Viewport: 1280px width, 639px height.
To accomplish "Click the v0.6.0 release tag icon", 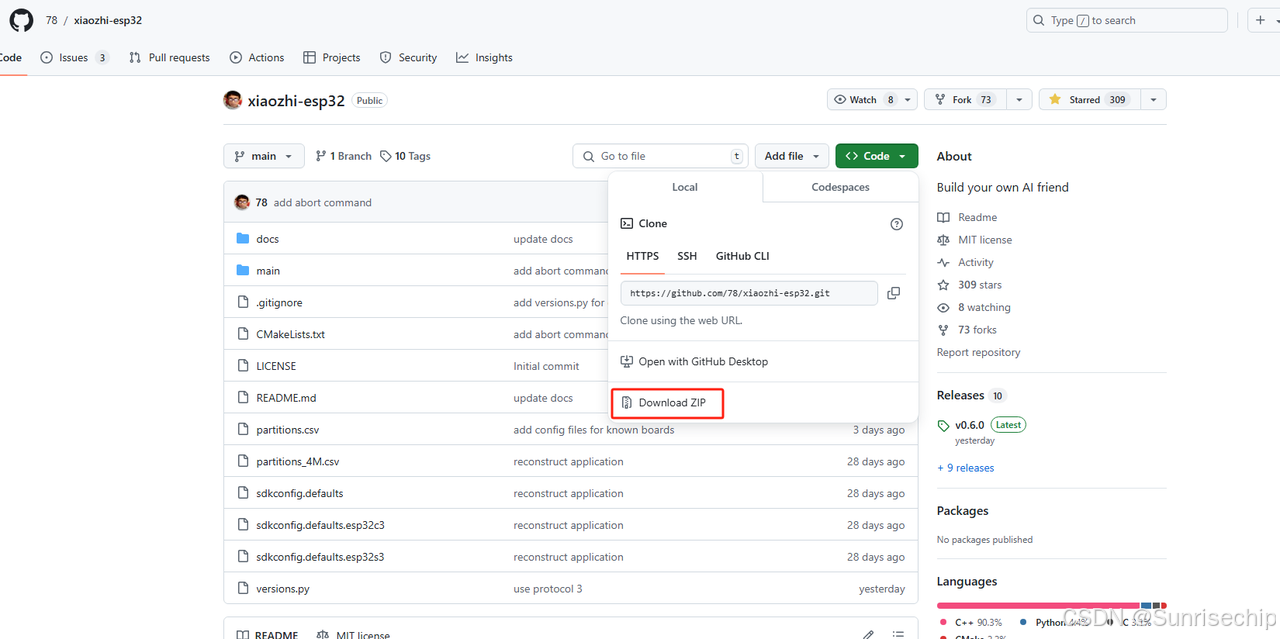I will point(944,425).
